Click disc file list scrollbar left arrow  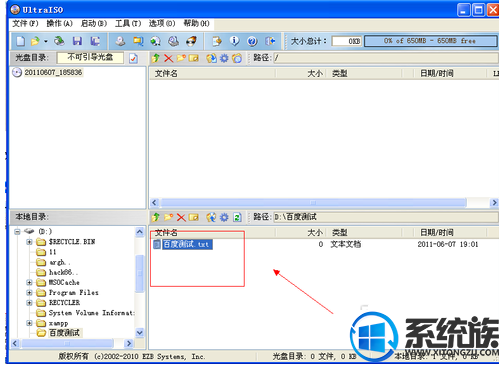154,202
